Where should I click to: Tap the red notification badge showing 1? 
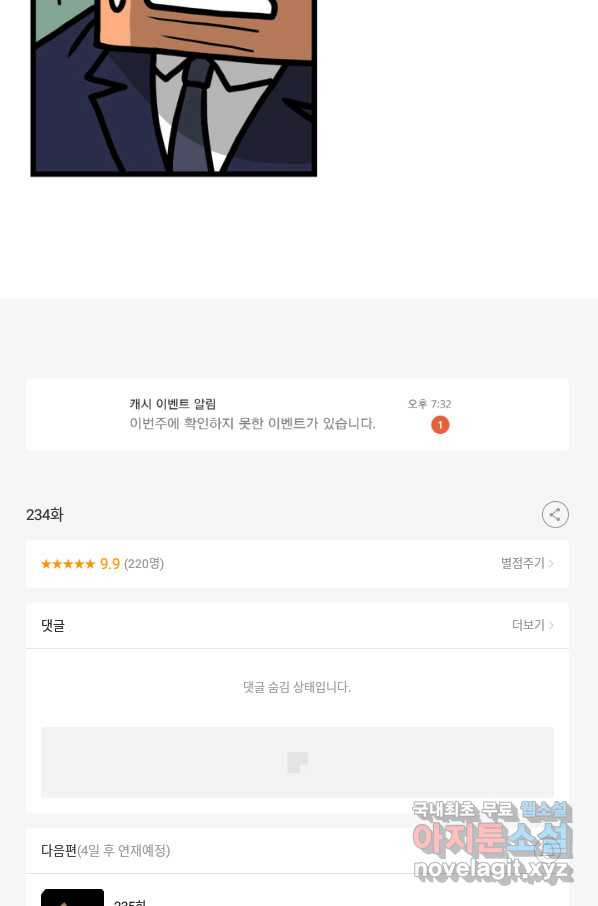(440, 425)
